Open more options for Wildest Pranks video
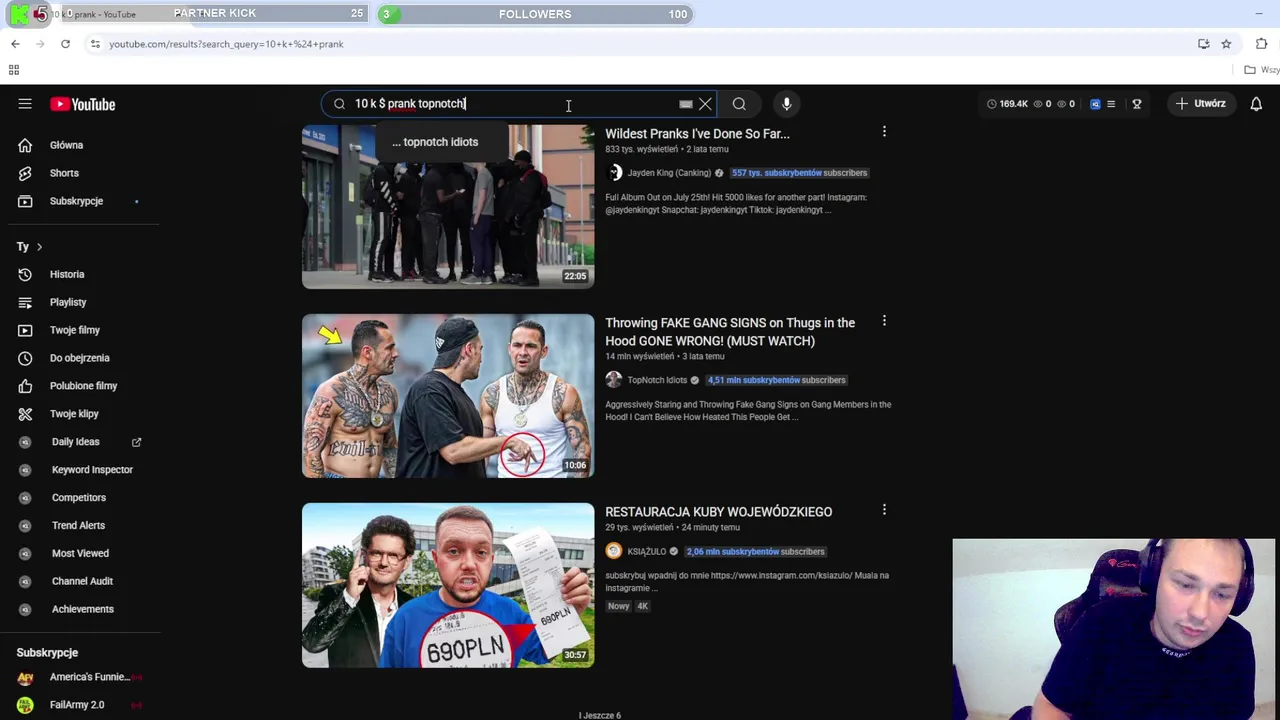 (x=884, y=132)
